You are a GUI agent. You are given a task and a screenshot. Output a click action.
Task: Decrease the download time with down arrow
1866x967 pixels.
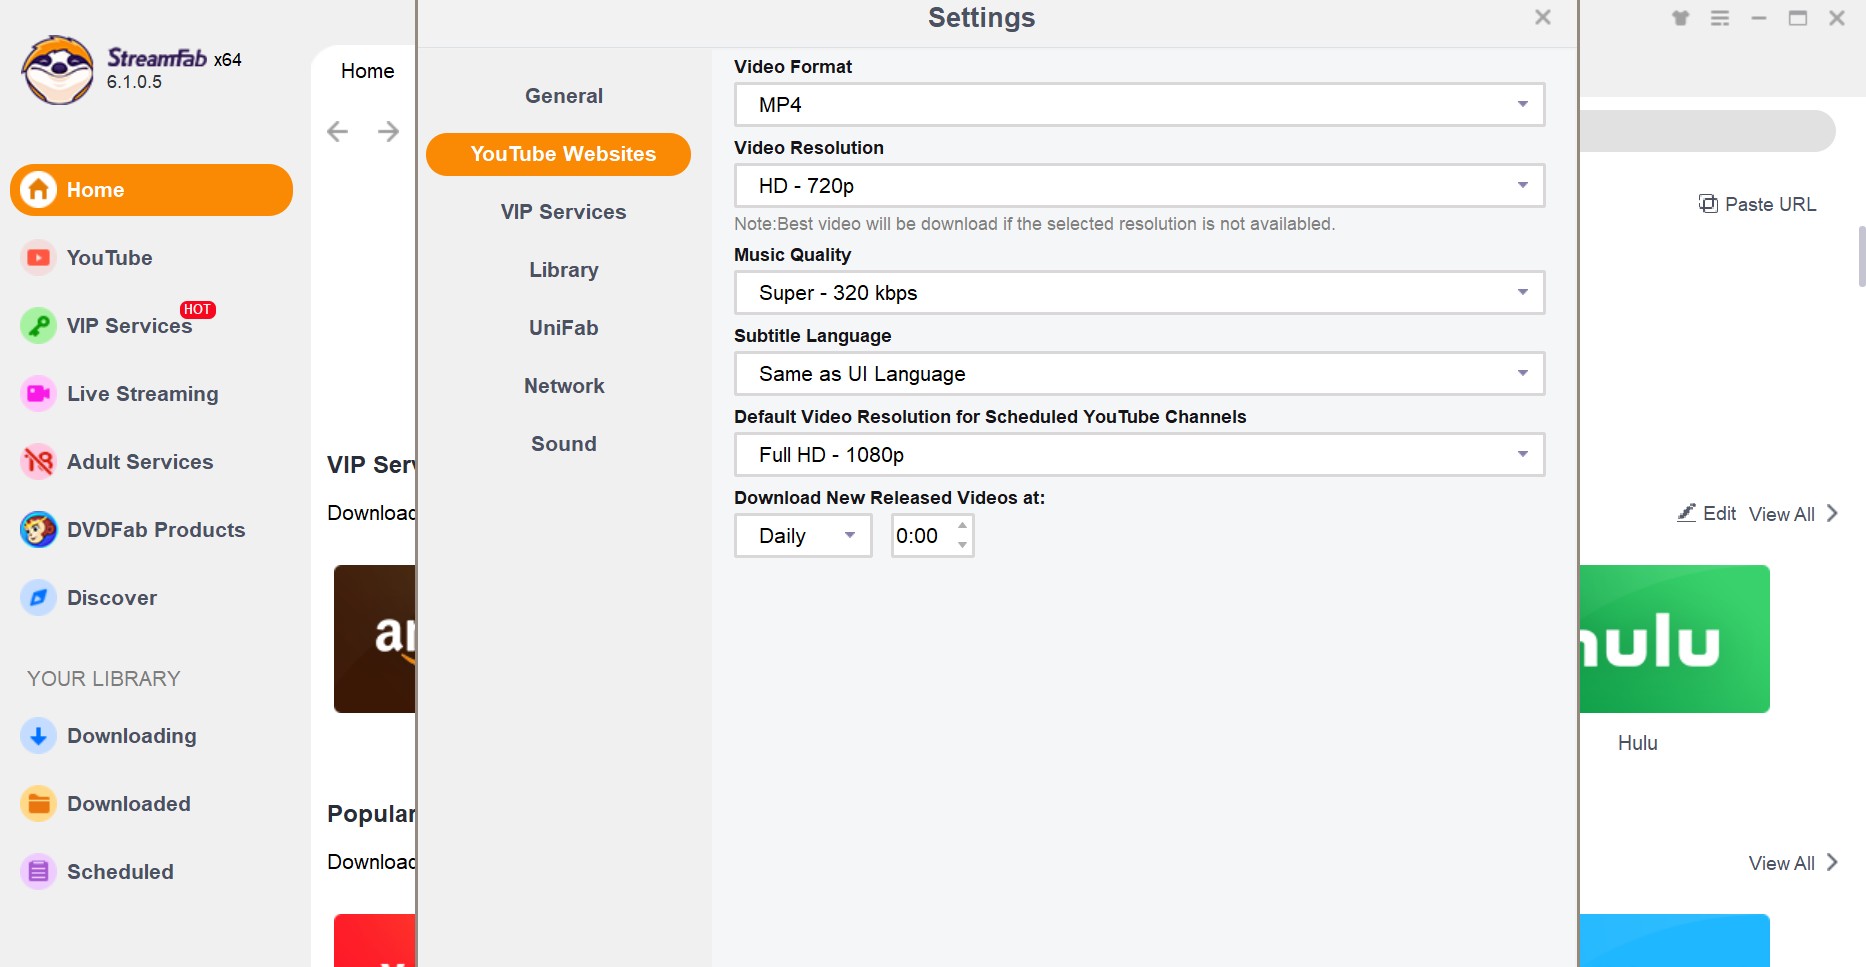pyautogui.click(x=962, y=545)
